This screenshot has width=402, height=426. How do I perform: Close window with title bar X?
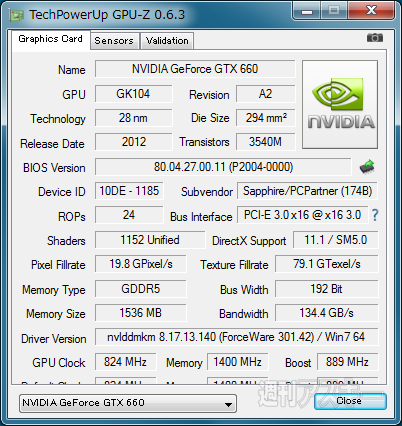(371, 11)
